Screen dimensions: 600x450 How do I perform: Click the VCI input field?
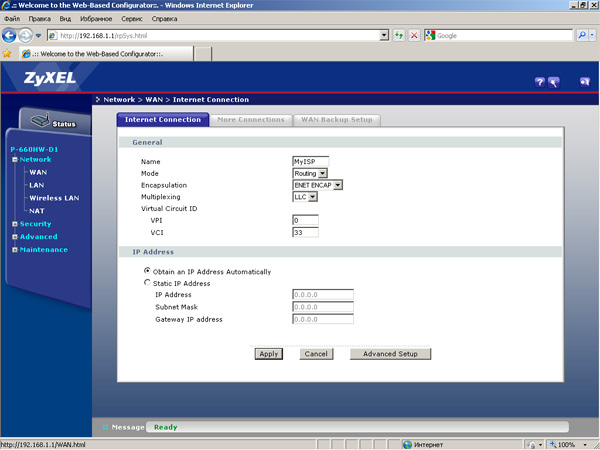pos(304,233)
